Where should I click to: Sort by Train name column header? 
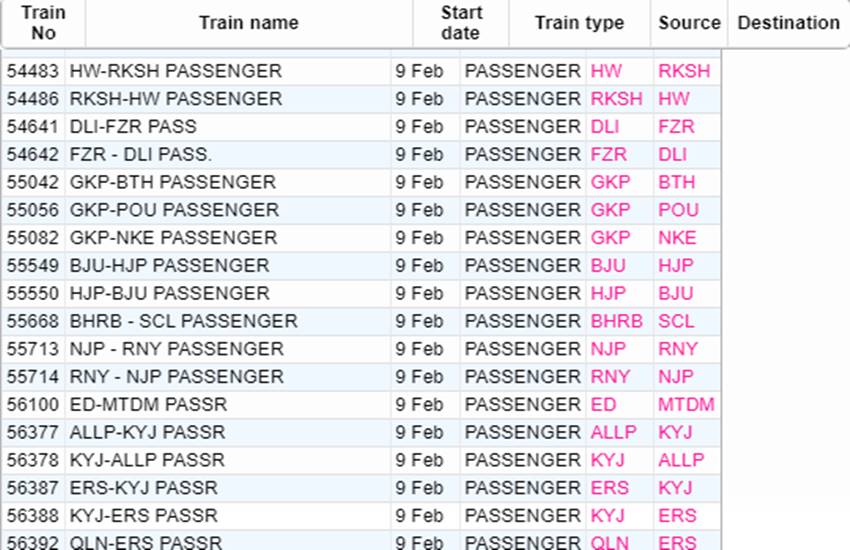249,23
